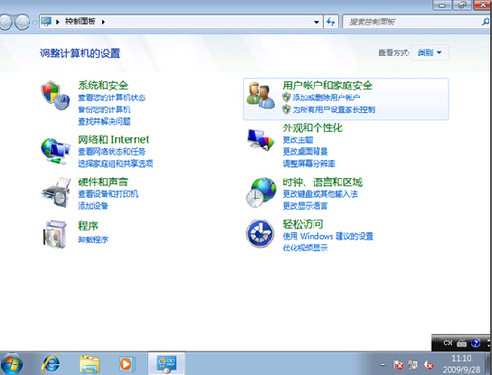Open the 网络和 Internet category link
Screen dimensions: 492x375
pyautogui.click(x=113, y=139)
